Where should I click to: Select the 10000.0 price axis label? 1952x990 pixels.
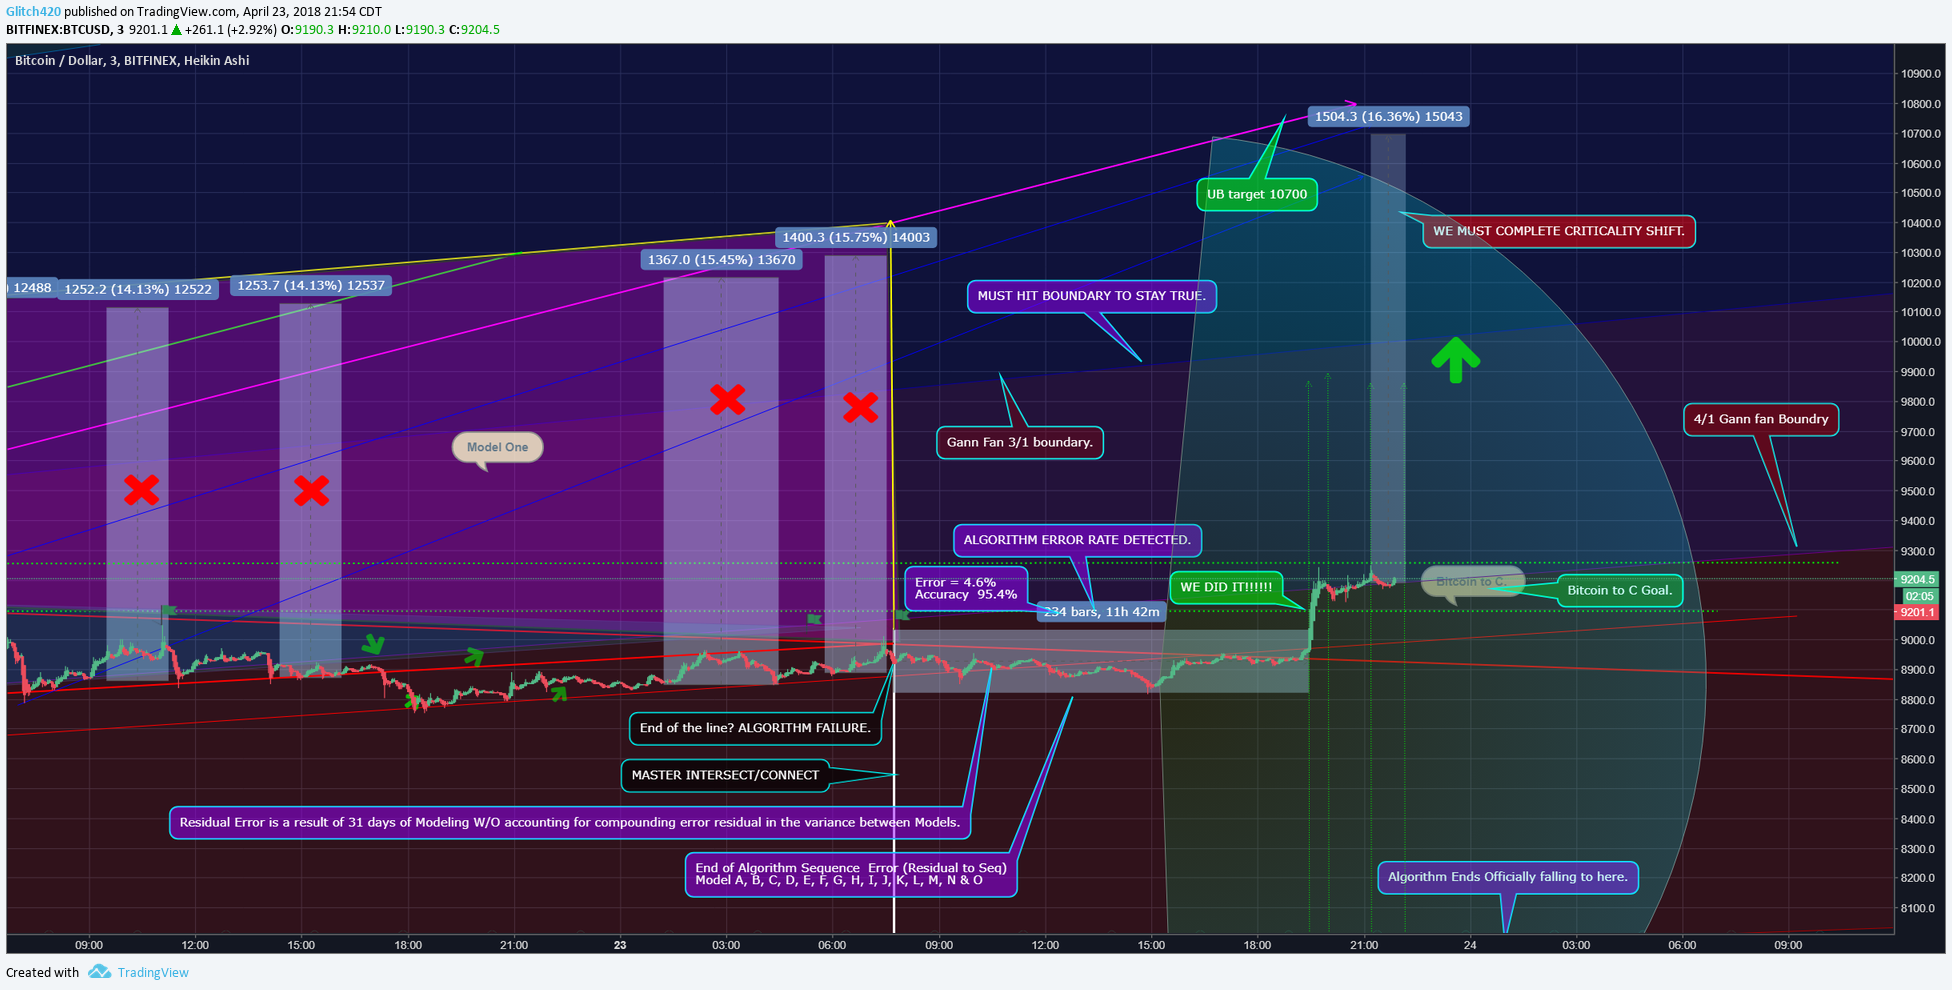pyautogui.click(x=1921, y=342)
